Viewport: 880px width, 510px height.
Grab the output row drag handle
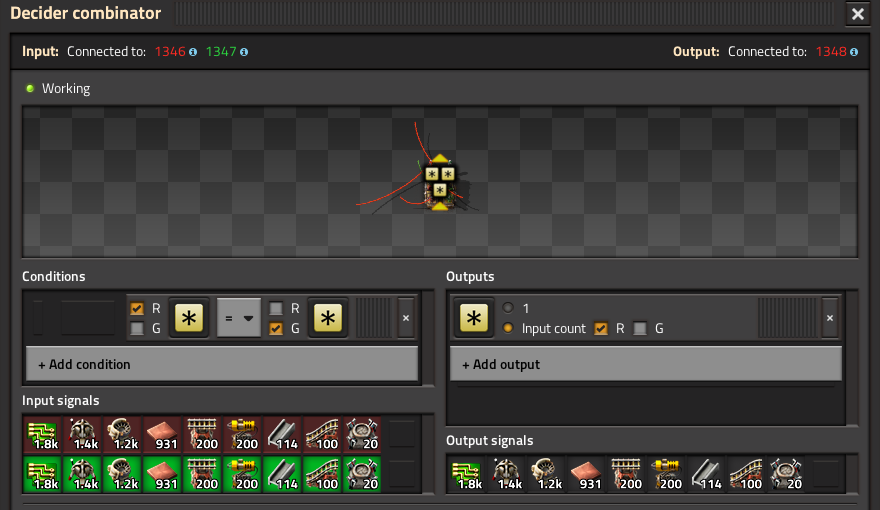(x=787, y=318)
